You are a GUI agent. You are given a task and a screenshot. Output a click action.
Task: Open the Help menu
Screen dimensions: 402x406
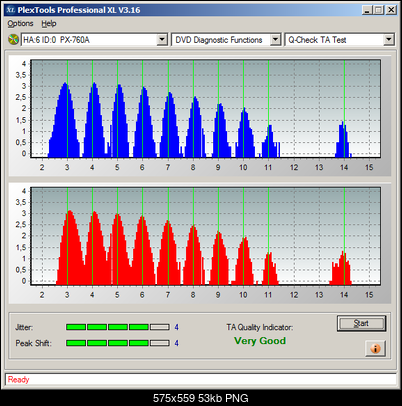coord(49,24)
